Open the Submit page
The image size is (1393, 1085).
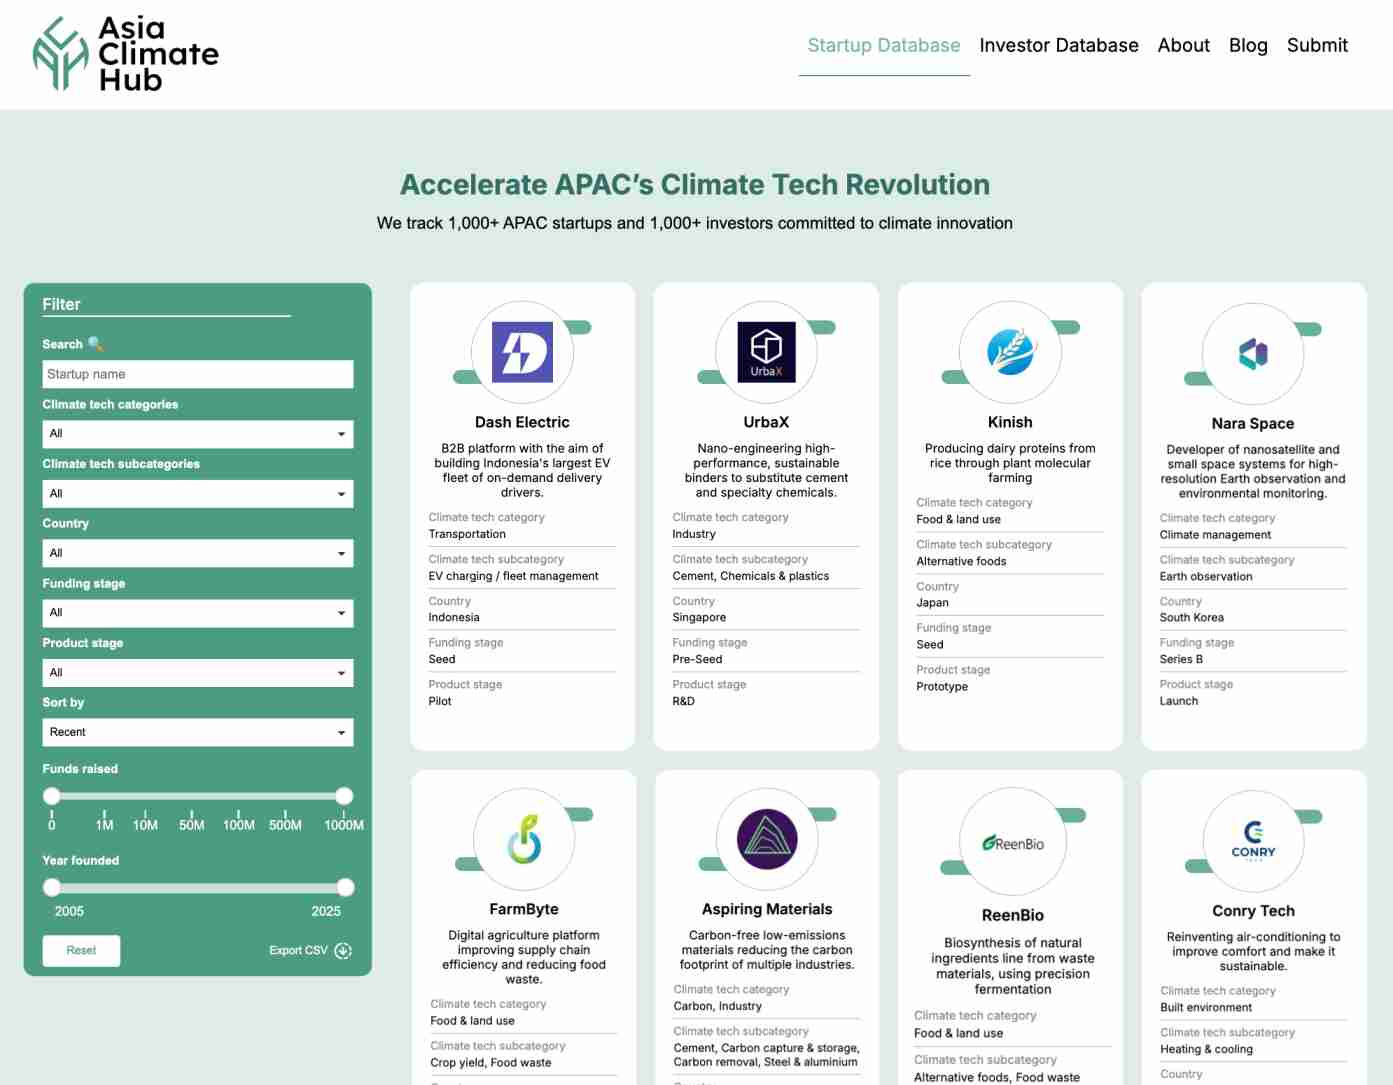(1317, 45)
